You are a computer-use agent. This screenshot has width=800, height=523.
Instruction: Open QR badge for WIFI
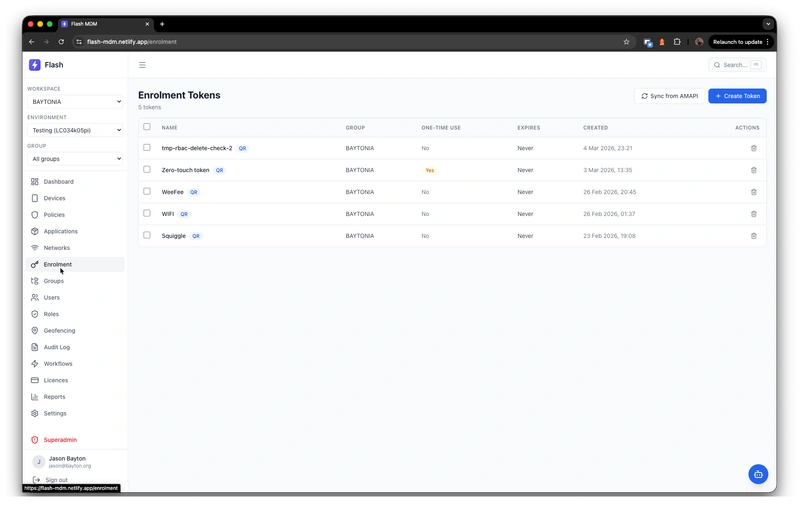tap(184, 214)
